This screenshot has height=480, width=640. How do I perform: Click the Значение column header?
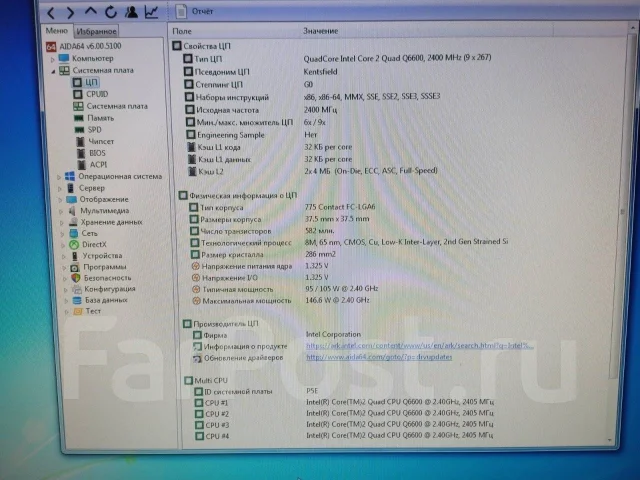click(320, 31)
